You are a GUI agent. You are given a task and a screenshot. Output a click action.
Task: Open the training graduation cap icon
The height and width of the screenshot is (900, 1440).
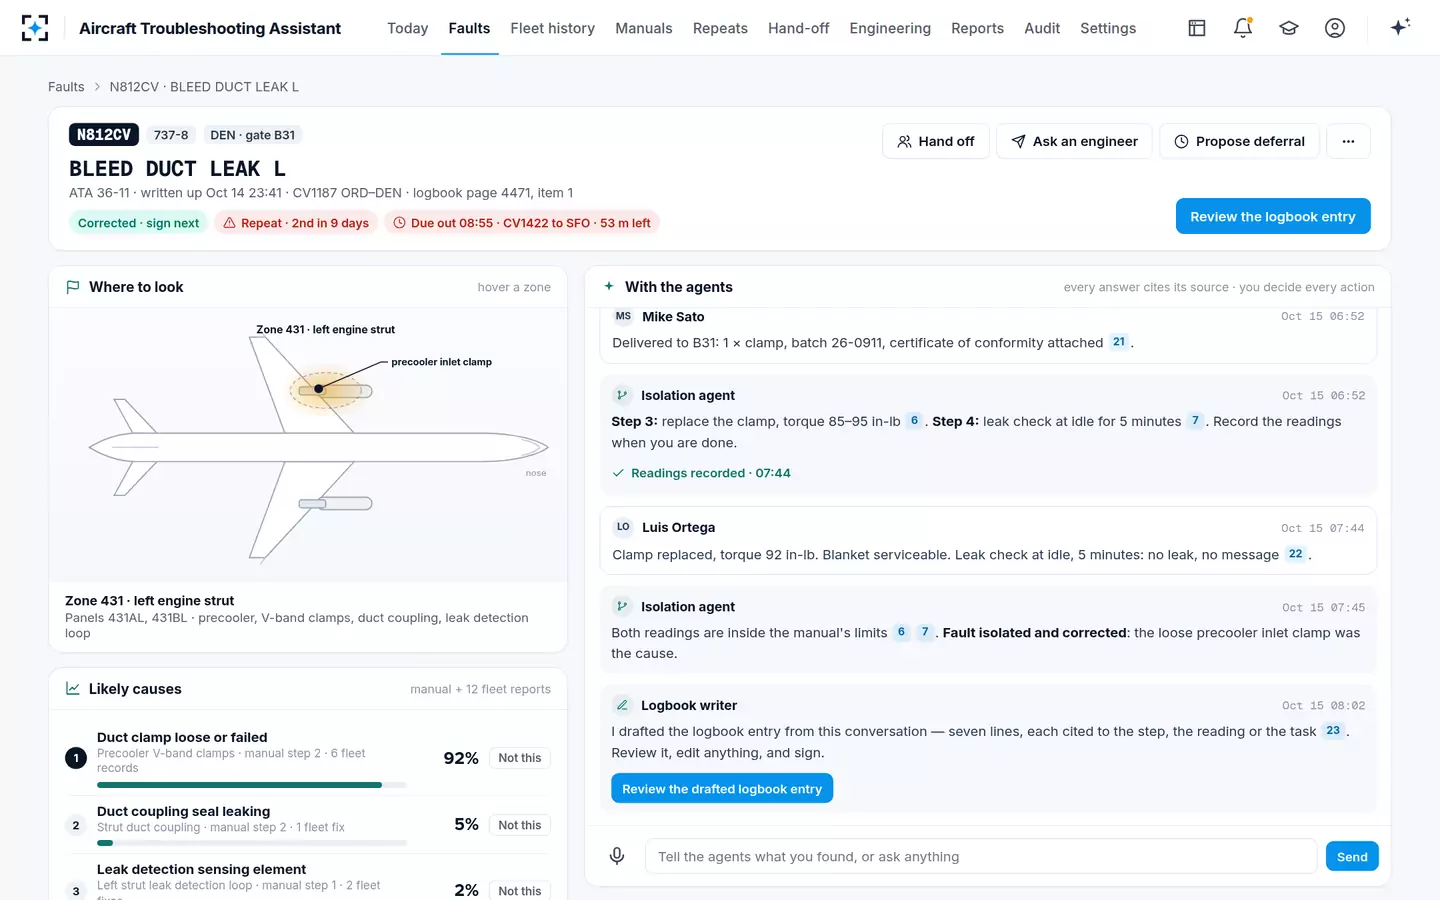pyautogui.click(x=1289, y=28)
